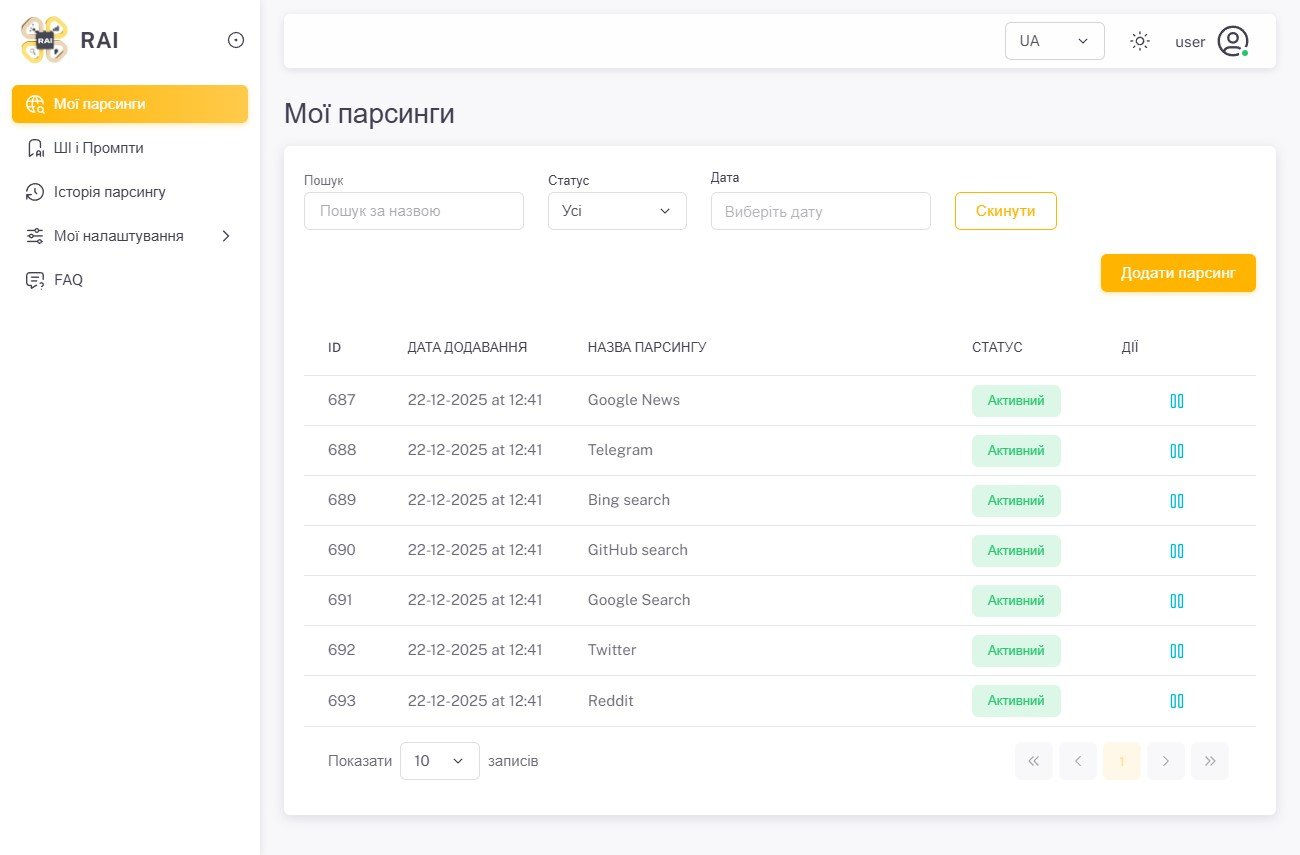The image size is (1300, 855).
Task: Pause the Google News parsing task
Action: 1177,400
